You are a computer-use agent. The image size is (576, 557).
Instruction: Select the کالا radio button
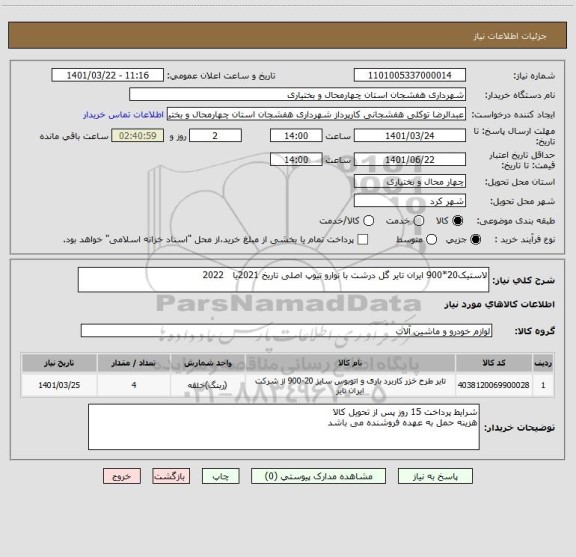tap(458, 220)
